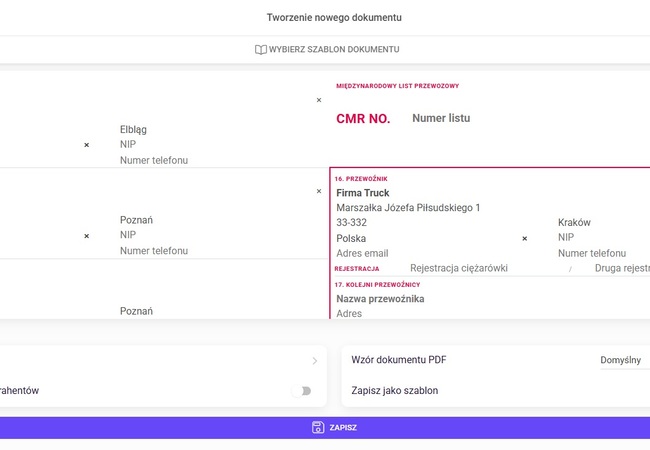Click the x left of the Elbląg NIP row
This screenshot has height=450, width=650.
86,145
